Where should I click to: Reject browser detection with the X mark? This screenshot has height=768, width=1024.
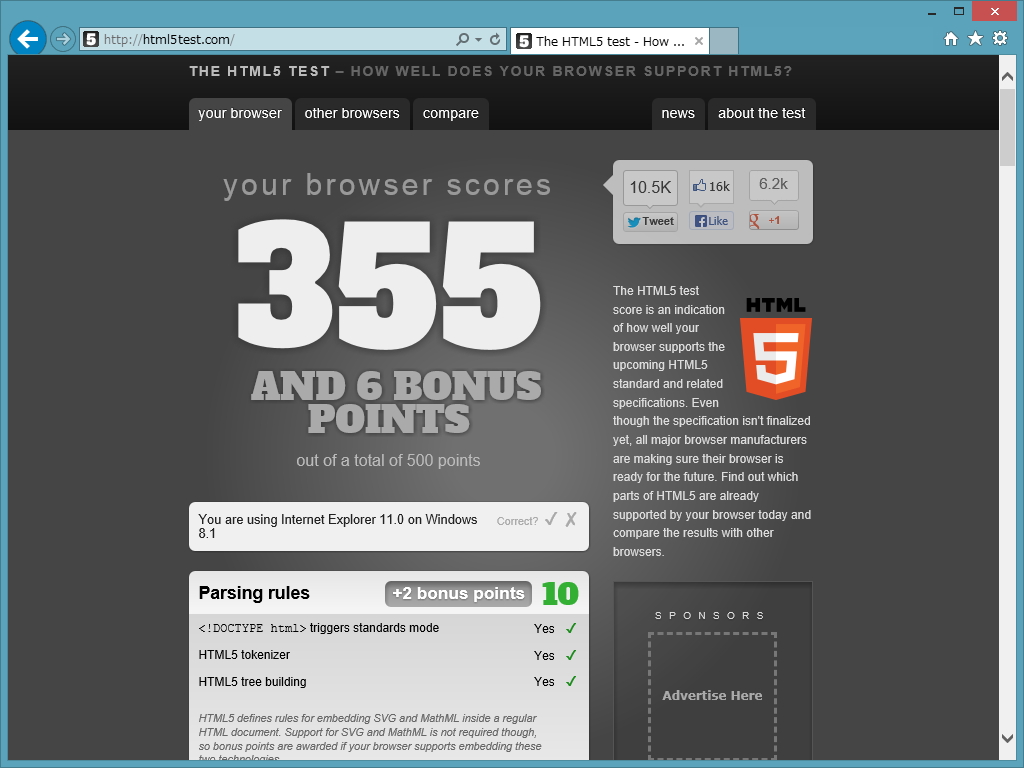coord(571,520)
